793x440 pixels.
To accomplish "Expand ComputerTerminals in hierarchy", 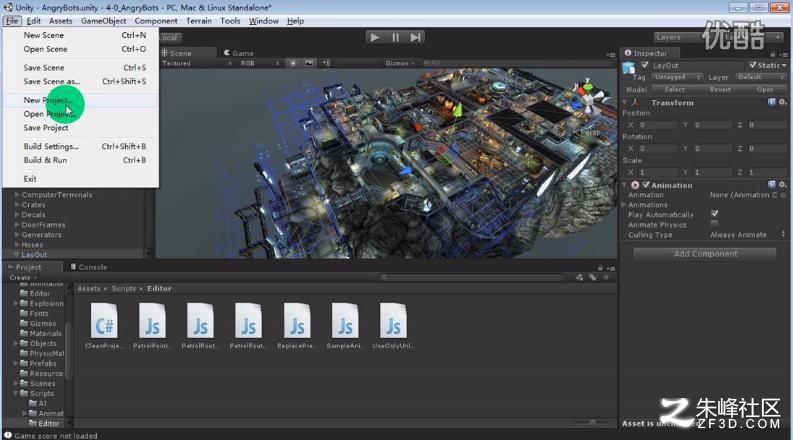I will [17, 195].
